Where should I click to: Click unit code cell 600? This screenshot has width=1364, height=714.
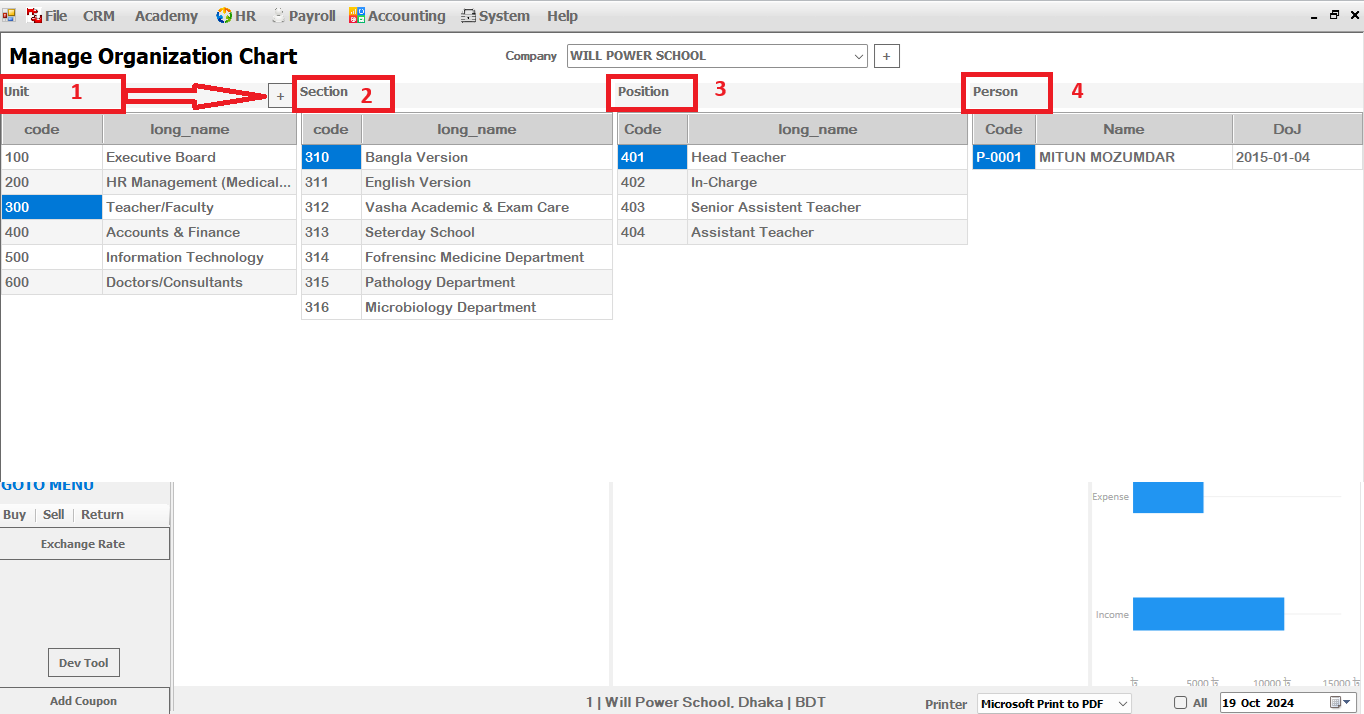[52, 282]
